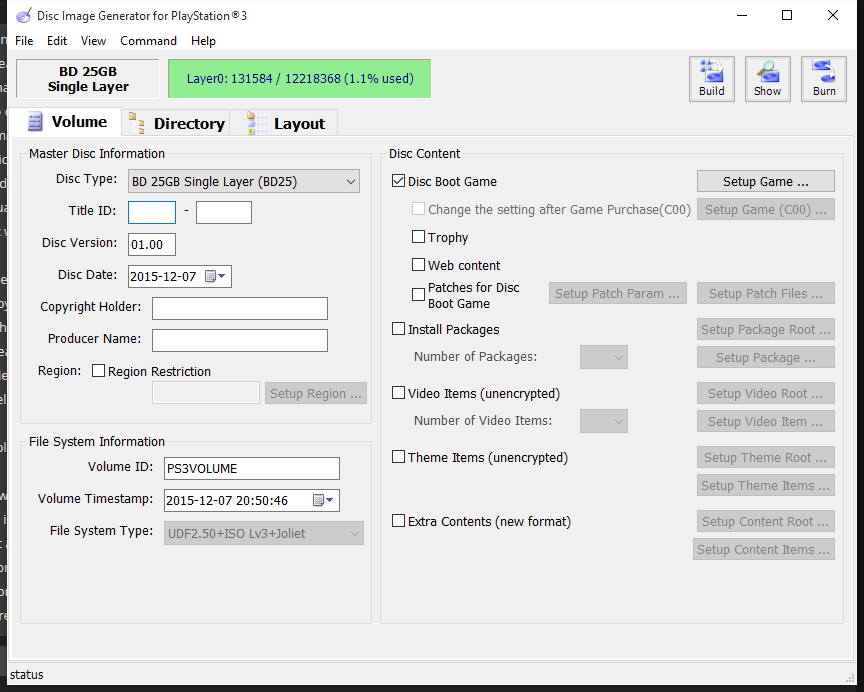
Task: Click Setup Content Items ... button
Action: pos(764,549)
